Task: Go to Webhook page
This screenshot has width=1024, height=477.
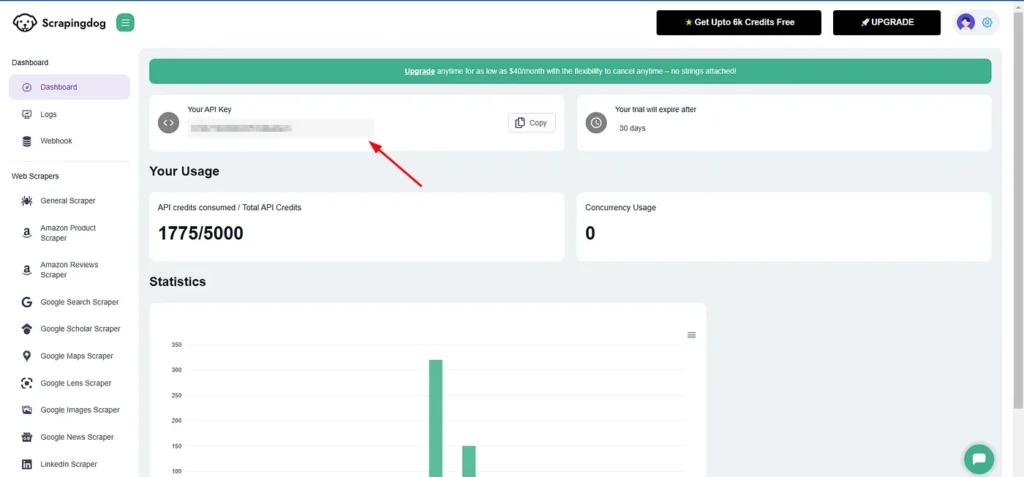Action: (56, 141)
